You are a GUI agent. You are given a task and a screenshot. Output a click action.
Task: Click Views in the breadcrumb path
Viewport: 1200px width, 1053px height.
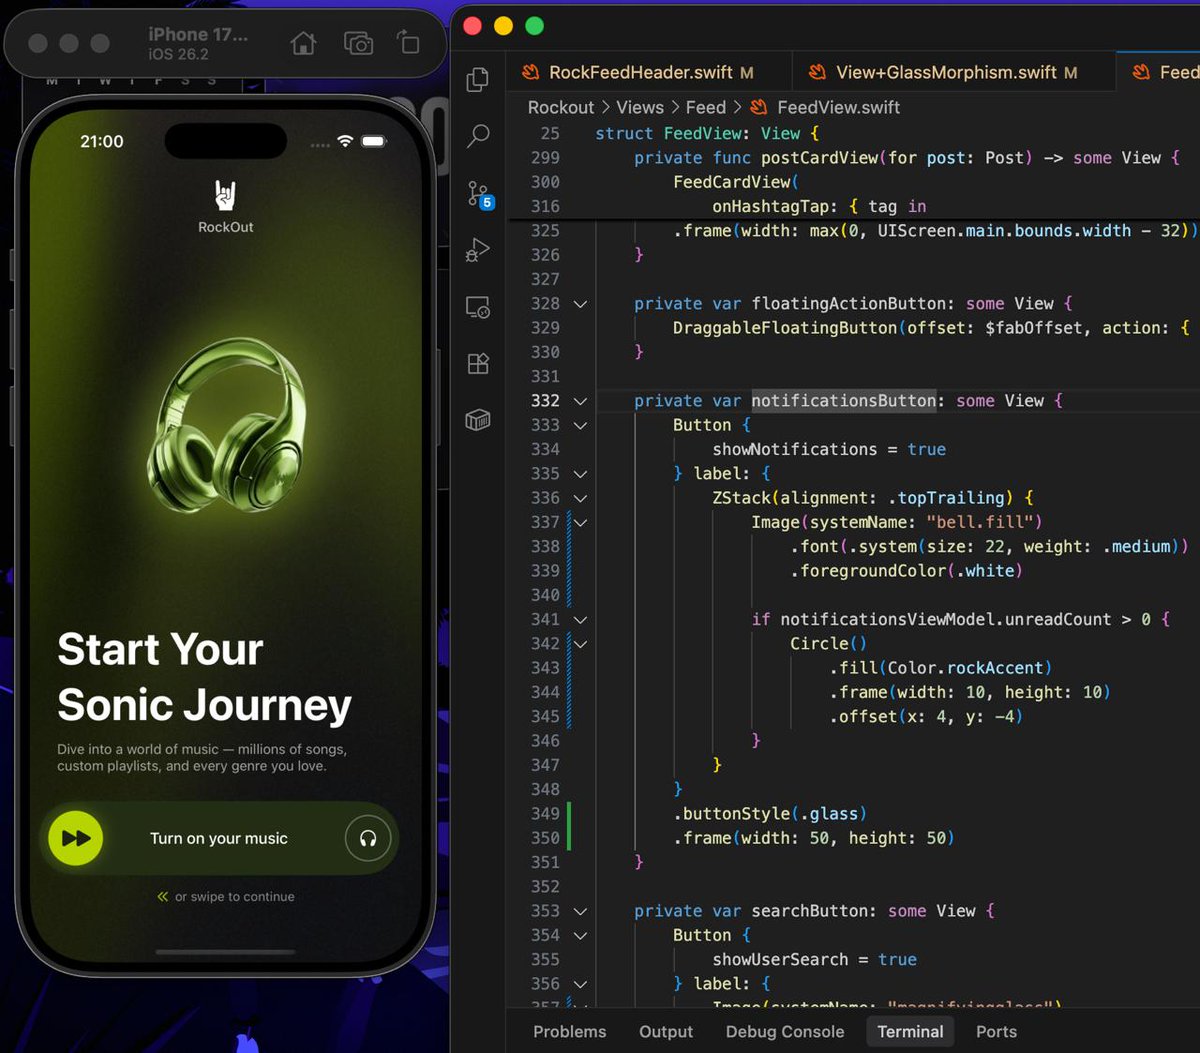pos(640,107)
